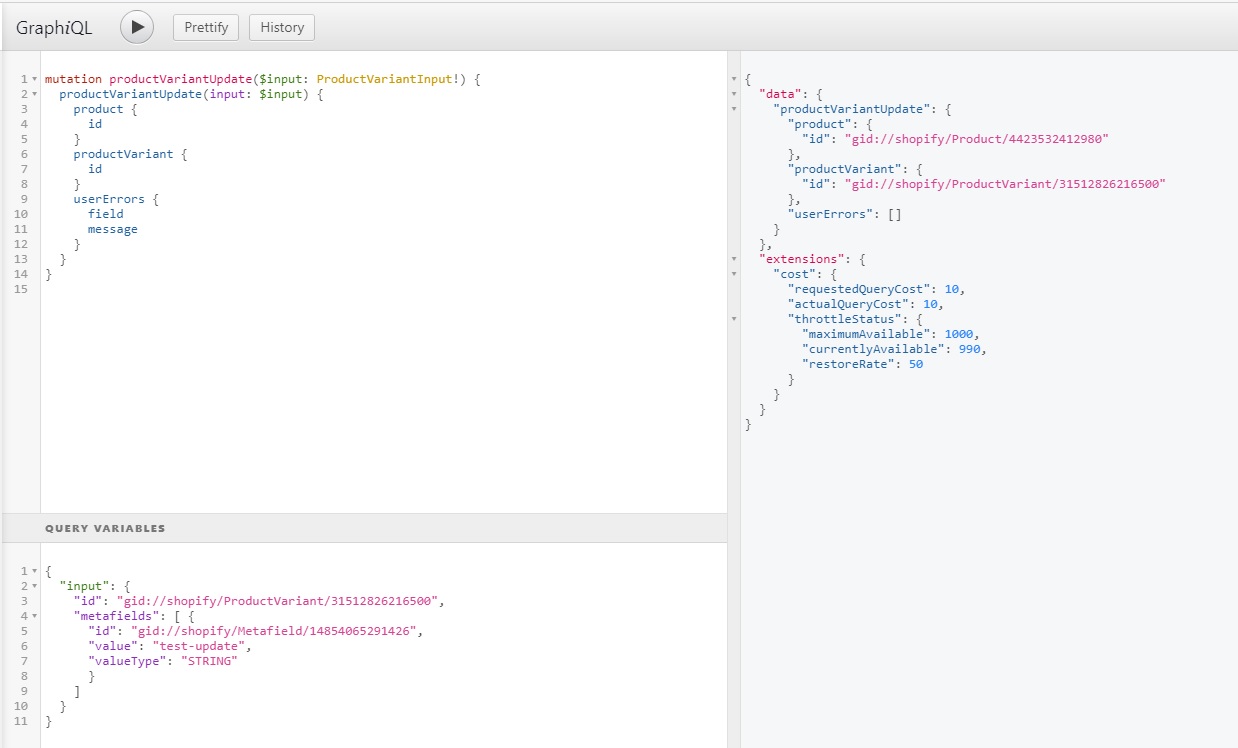Click the Prettify button
This screenshot has width=1238, height=748.
coord(206,27)
